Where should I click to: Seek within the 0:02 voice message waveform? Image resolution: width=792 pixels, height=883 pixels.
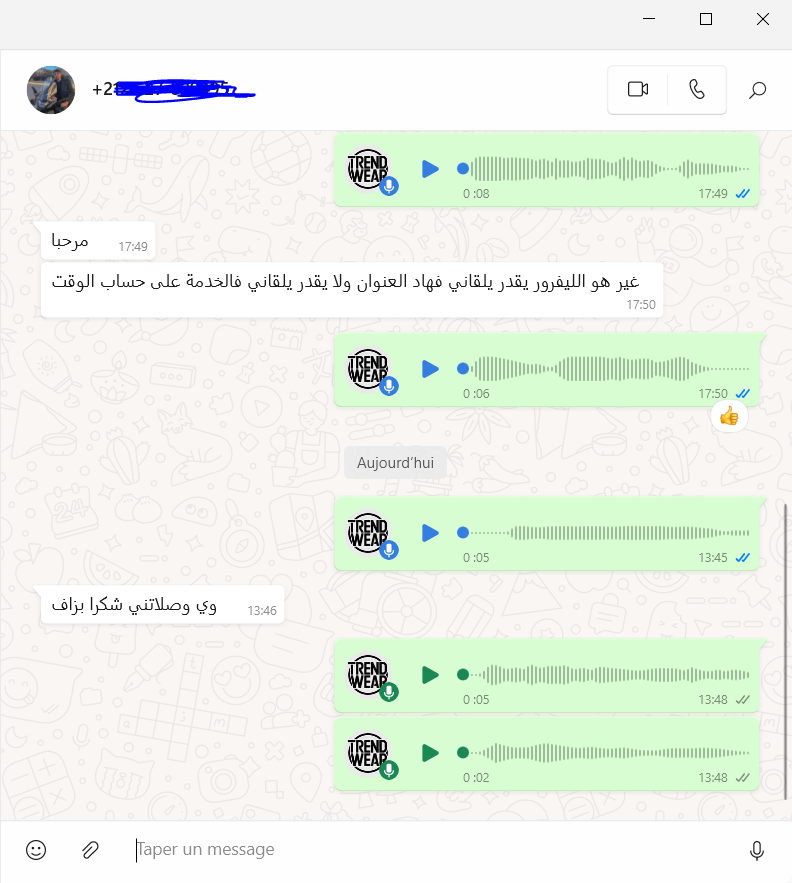(606, 752)
